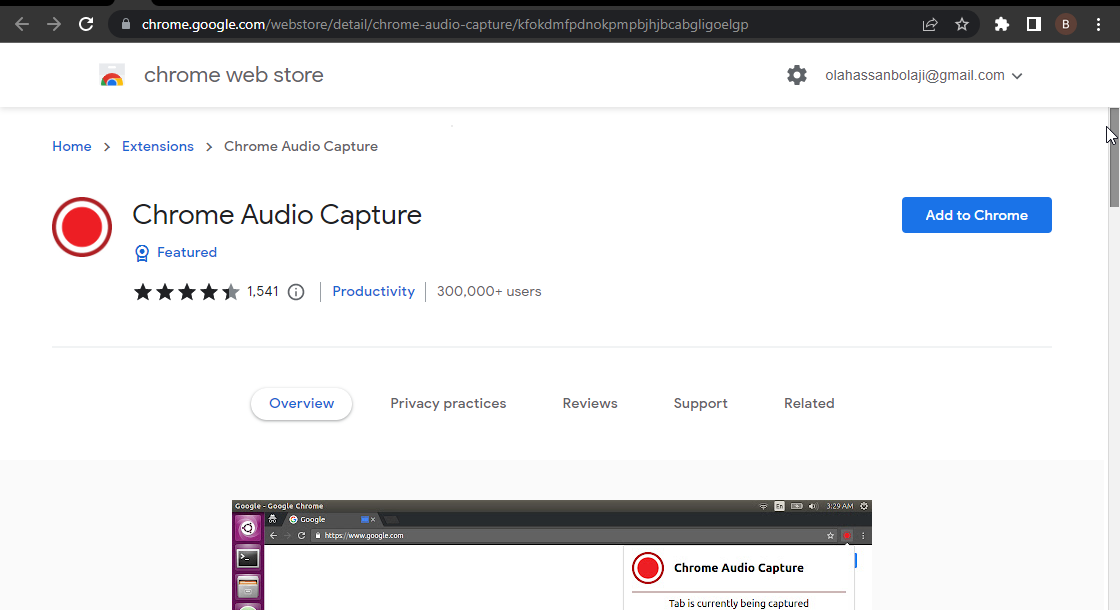Open Chrome's three-dot menu
This screenshot has width=1120, height=610.
point(1099,24)
